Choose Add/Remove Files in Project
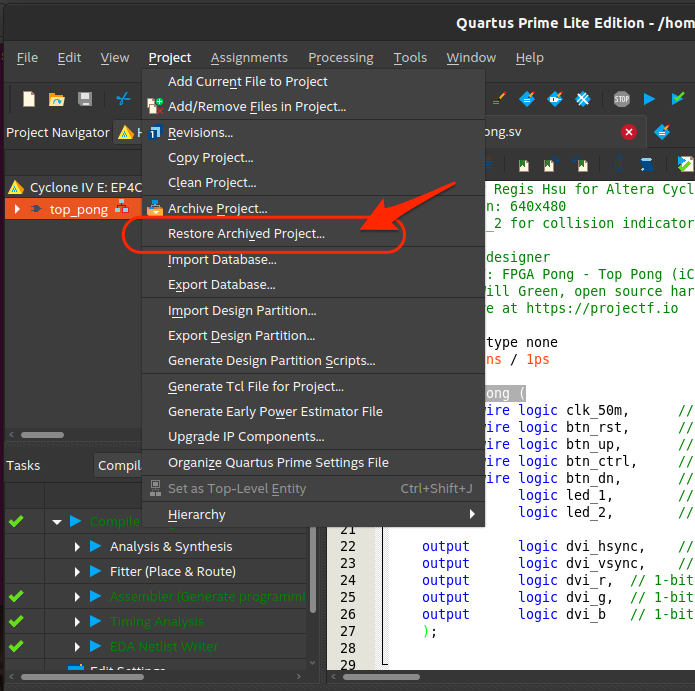 coord(313,106)
